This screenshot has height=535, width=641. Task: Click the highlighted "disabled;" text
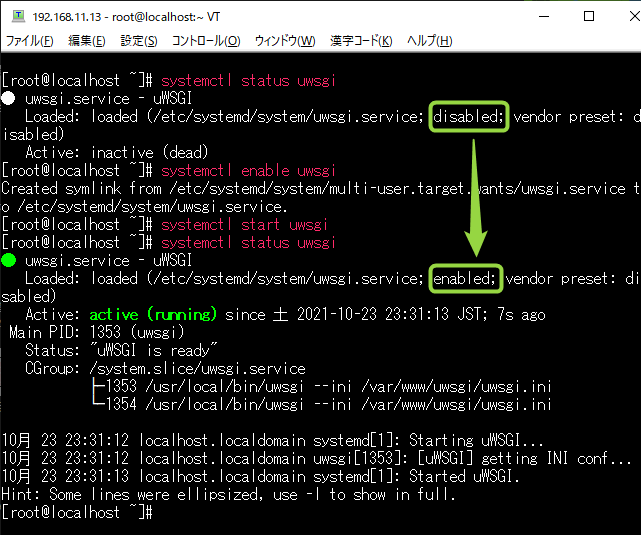(x=469, y=117)
